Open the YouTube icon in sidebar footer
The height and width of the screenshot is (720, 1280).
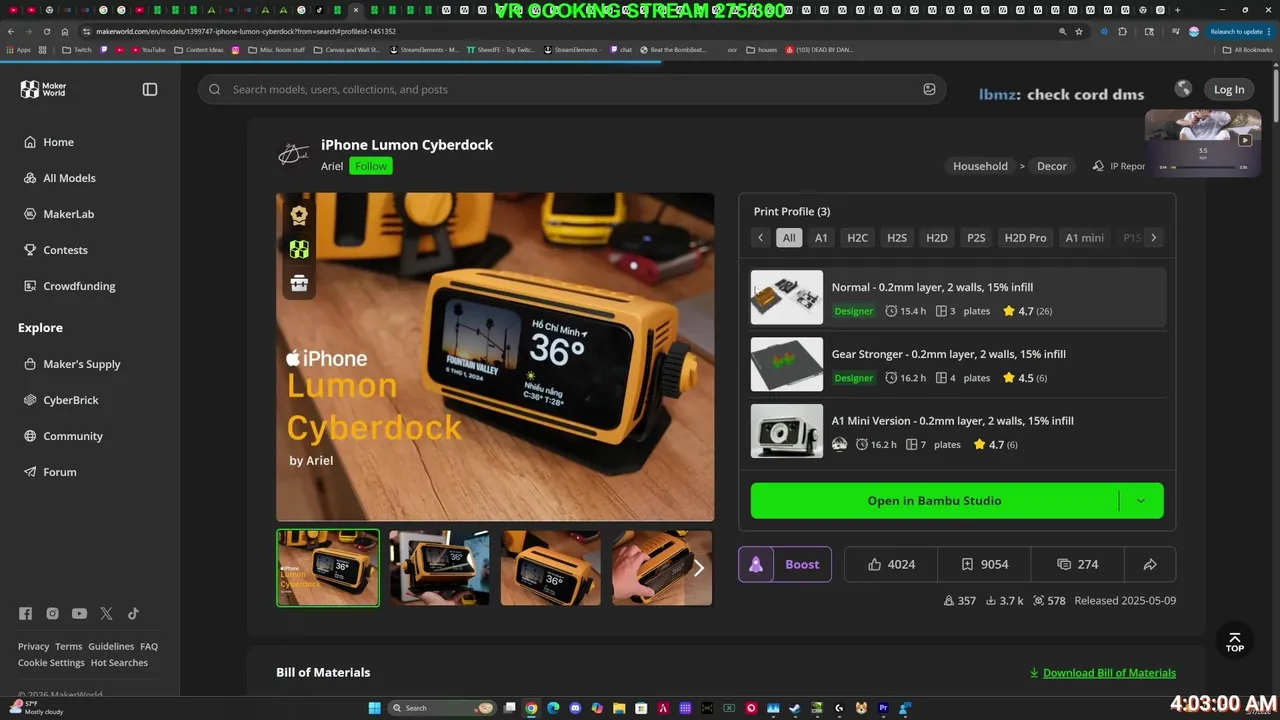tap(79, 614)
